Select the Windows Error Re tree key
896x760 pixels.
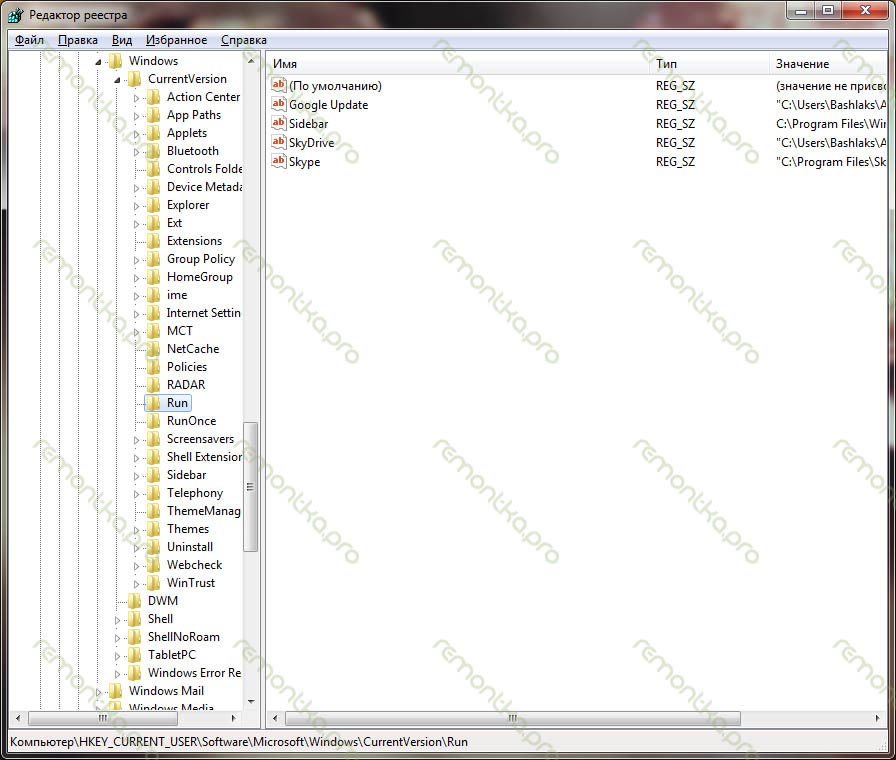coord(194,673)
